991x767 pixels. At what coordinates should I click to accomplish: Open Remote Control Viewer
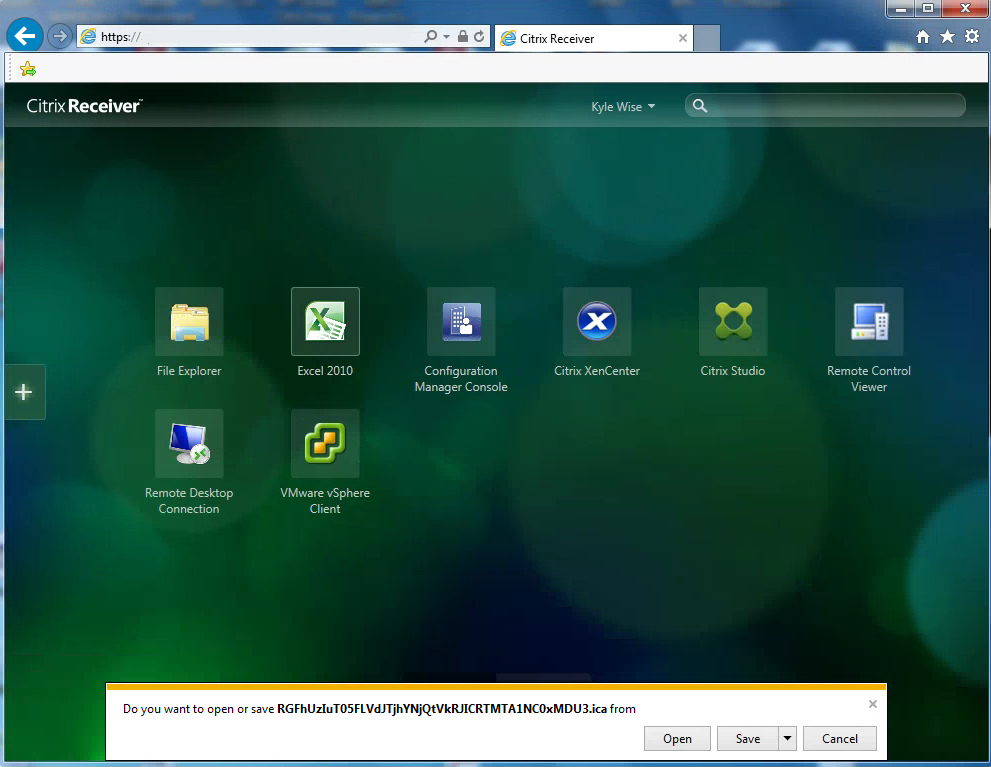(x=868, y=322)
